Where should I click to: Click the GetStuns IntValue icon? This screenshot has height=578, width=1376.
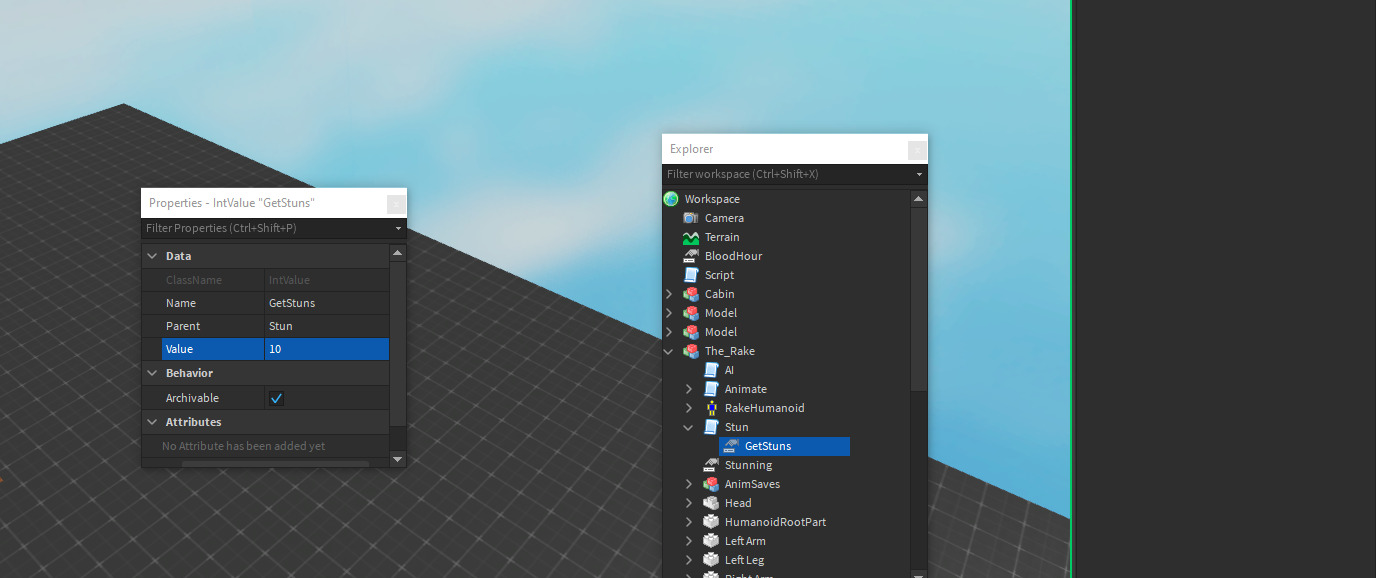coord(731,446)
